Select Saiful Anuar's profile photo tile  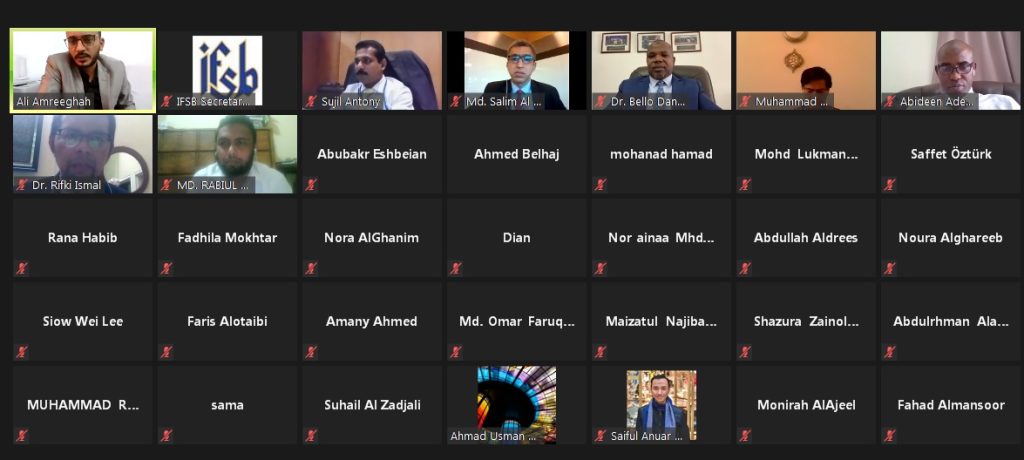pos(662,404)
